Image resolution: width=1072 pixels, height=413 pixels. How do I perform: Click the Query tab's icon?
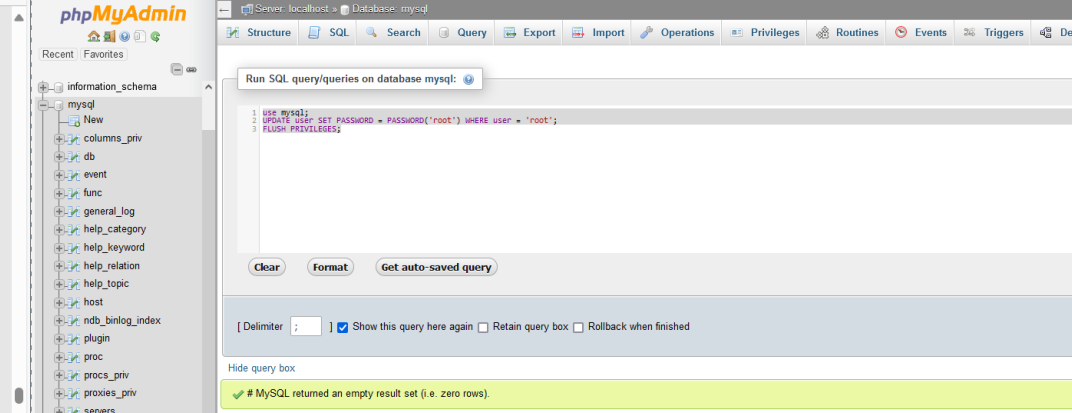[444, 33]
